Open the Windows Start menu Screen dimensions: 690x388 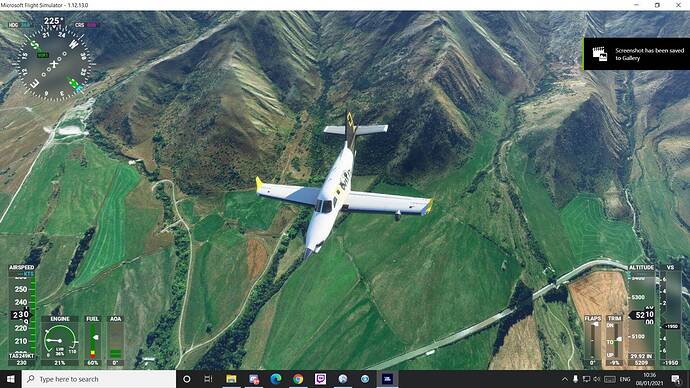coord(11,379)
